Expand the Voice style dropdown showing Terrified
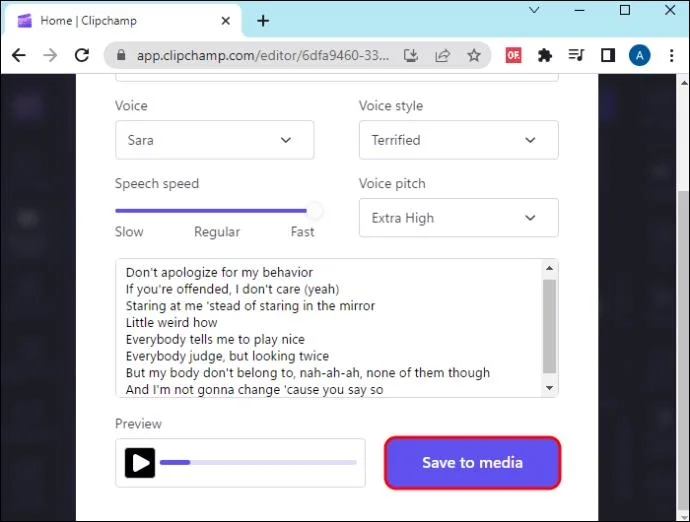The width and height of the screenshot is (690, 522). coord(458,140)
